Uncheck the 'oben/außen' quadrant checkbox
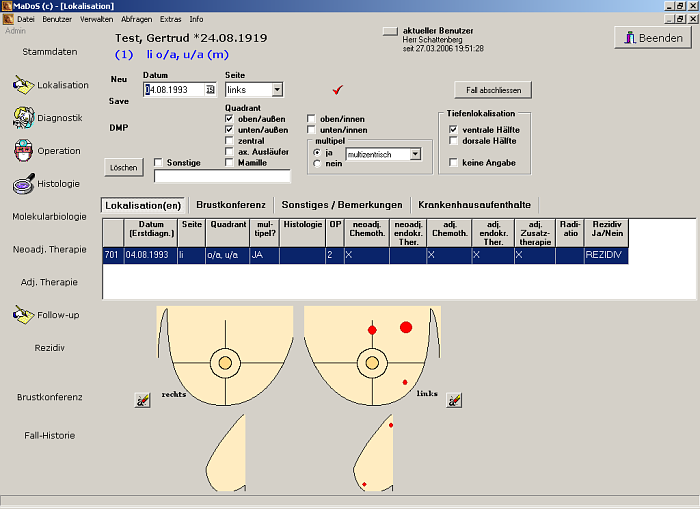The height and width of the screenshot is (509, 700). point(230,119)
